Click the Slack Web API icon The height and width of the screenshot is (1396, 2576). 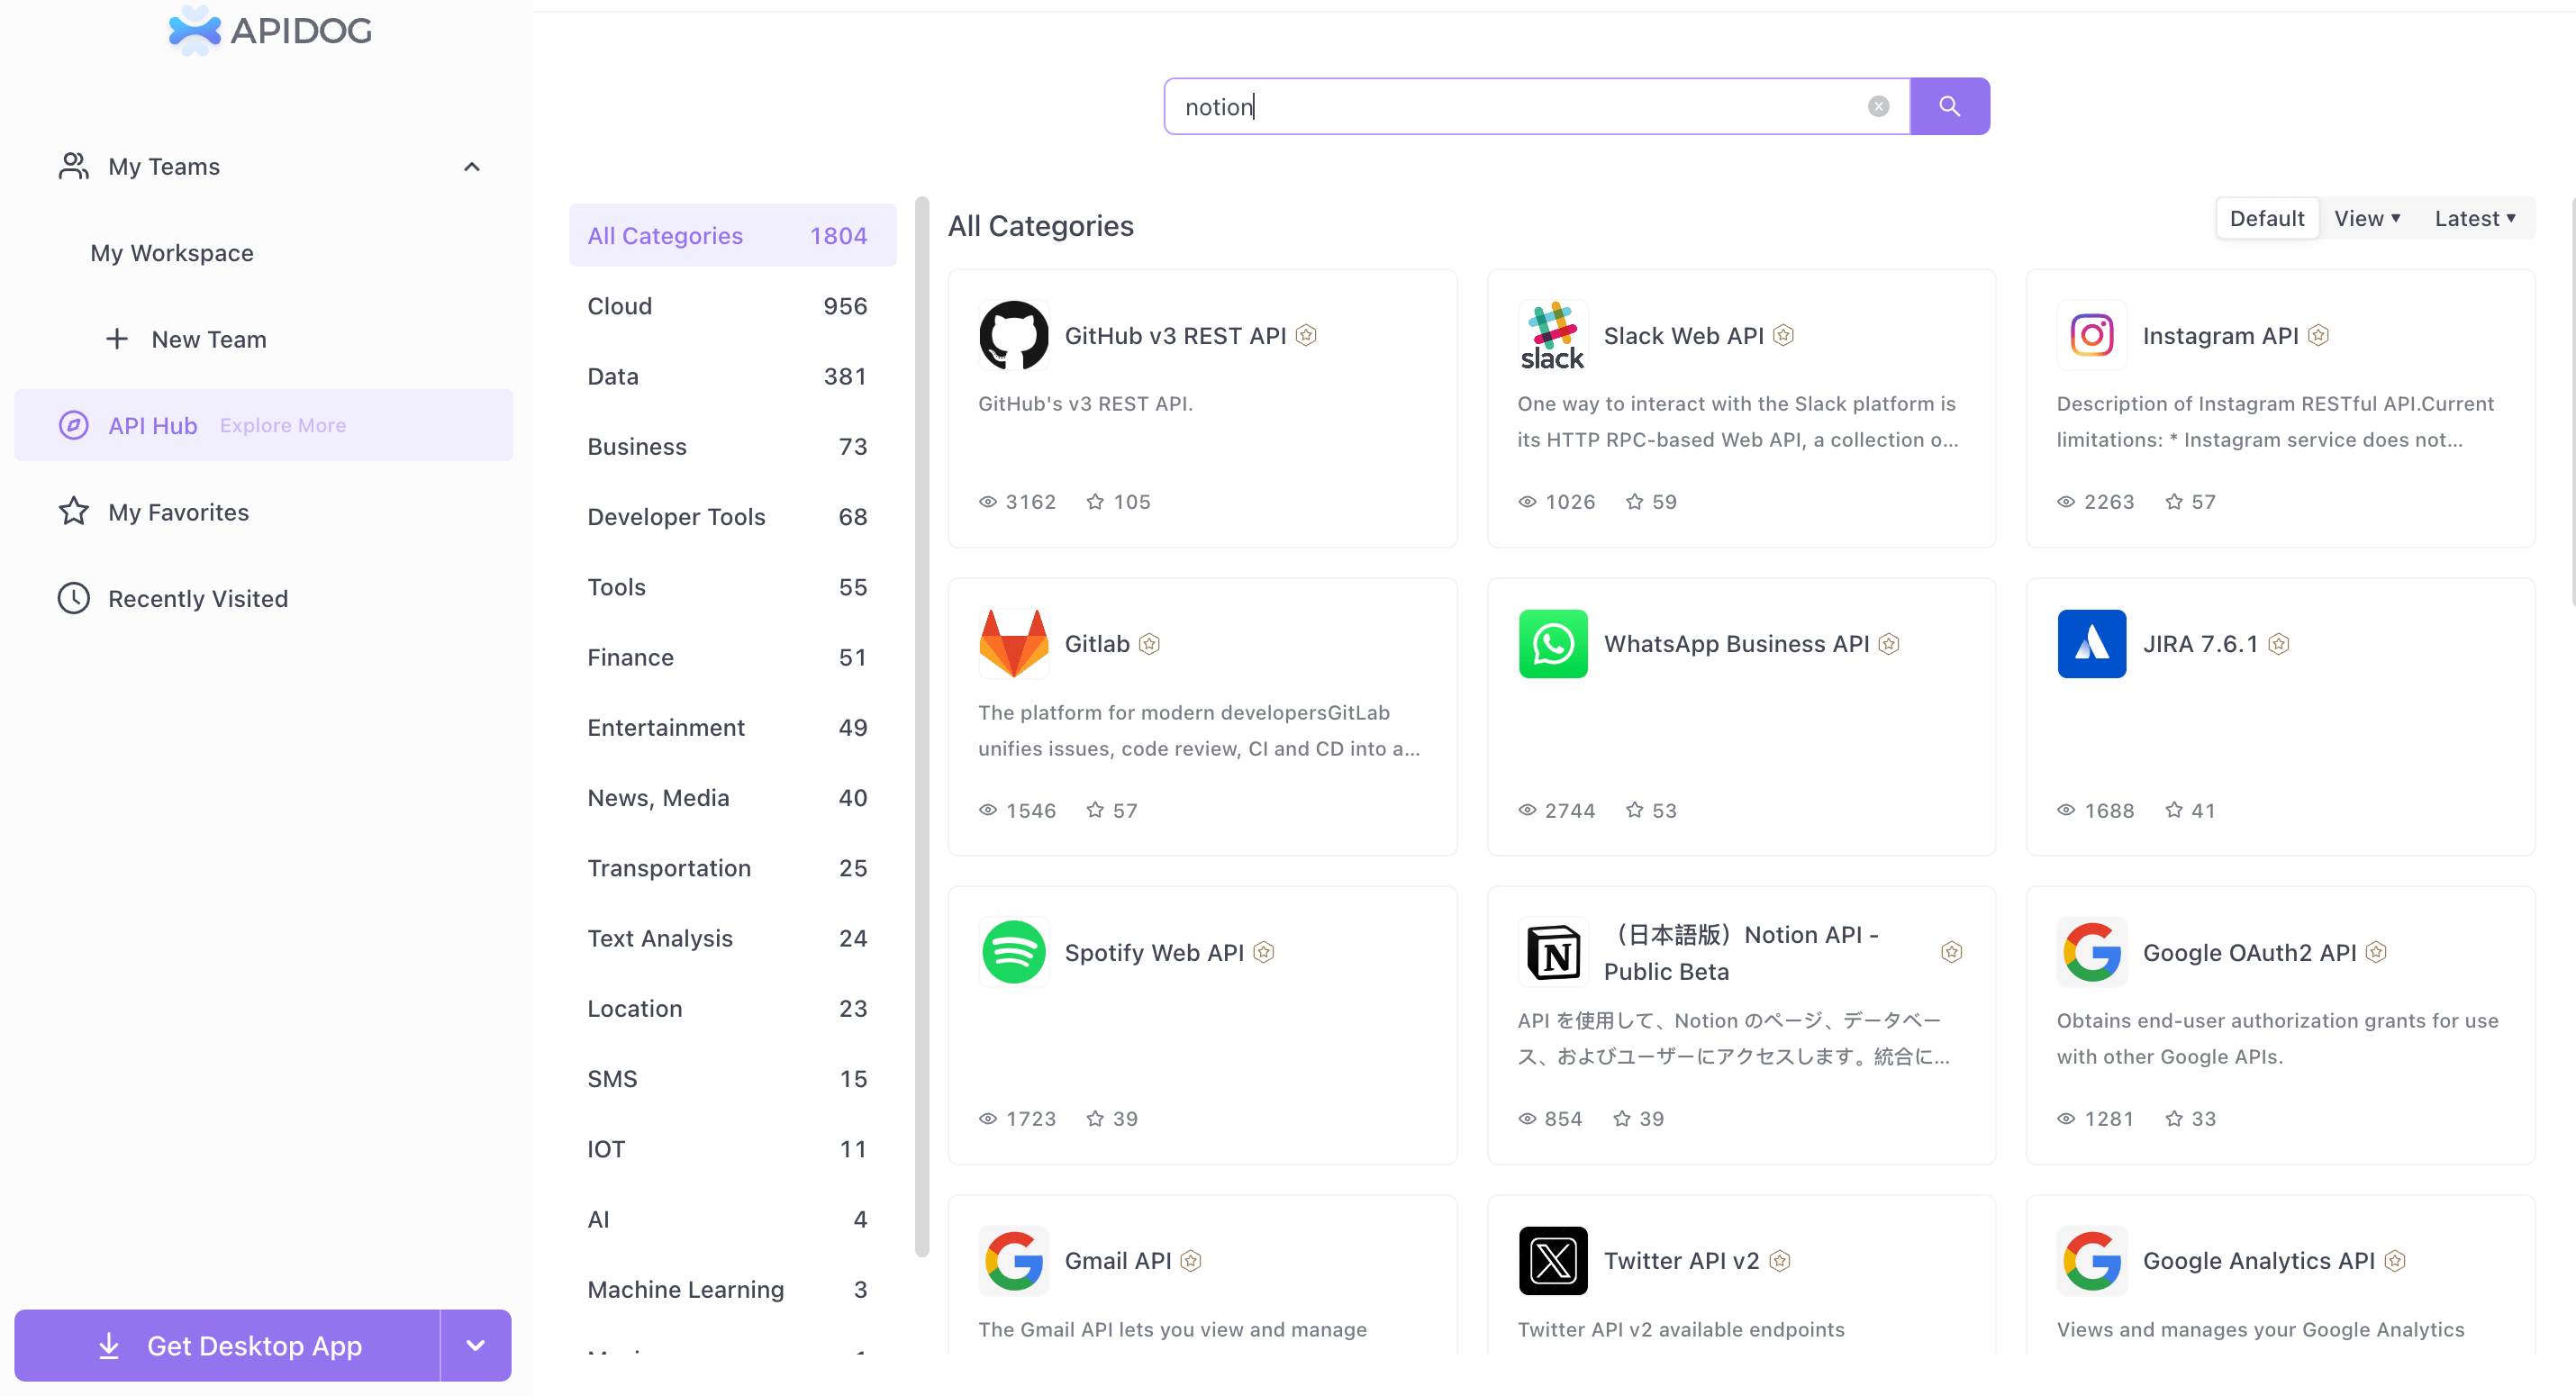click(x=1552, y=335)
